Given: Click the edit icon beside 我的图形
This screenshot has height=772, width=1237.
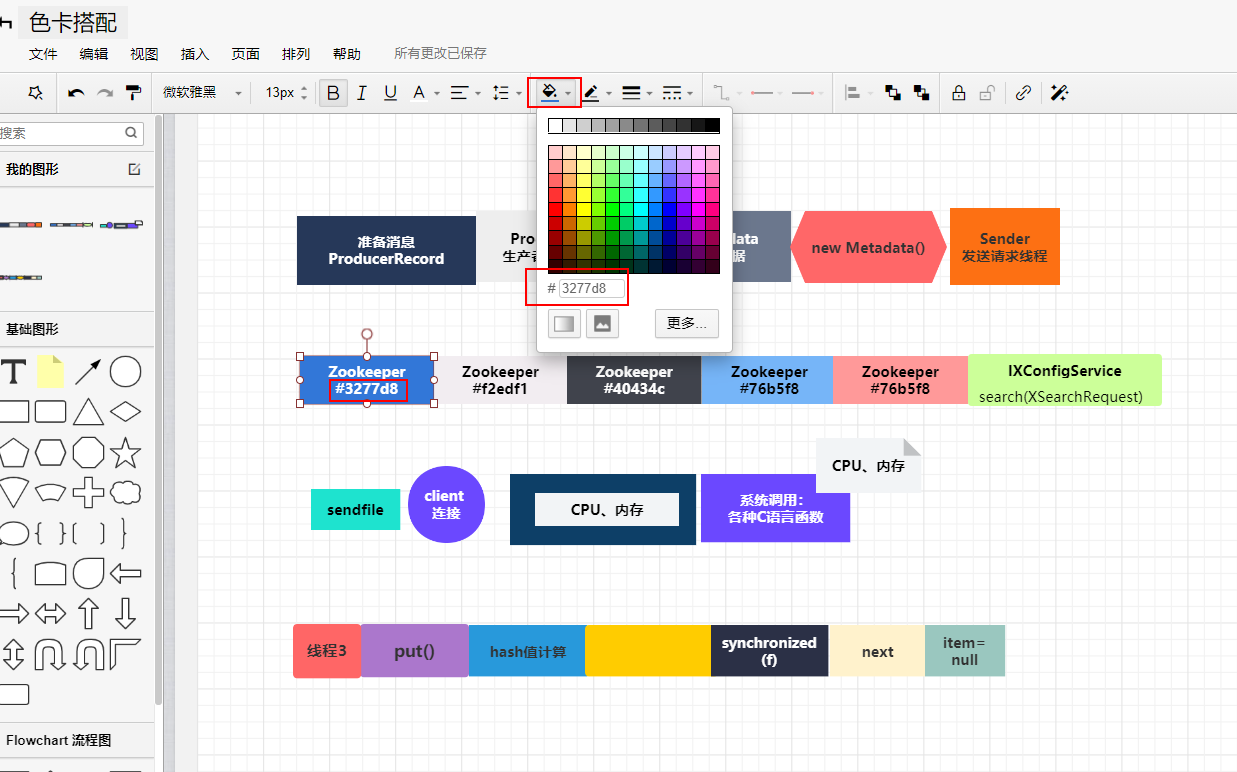Looking at the screenshot, I should tap(135, 170).
